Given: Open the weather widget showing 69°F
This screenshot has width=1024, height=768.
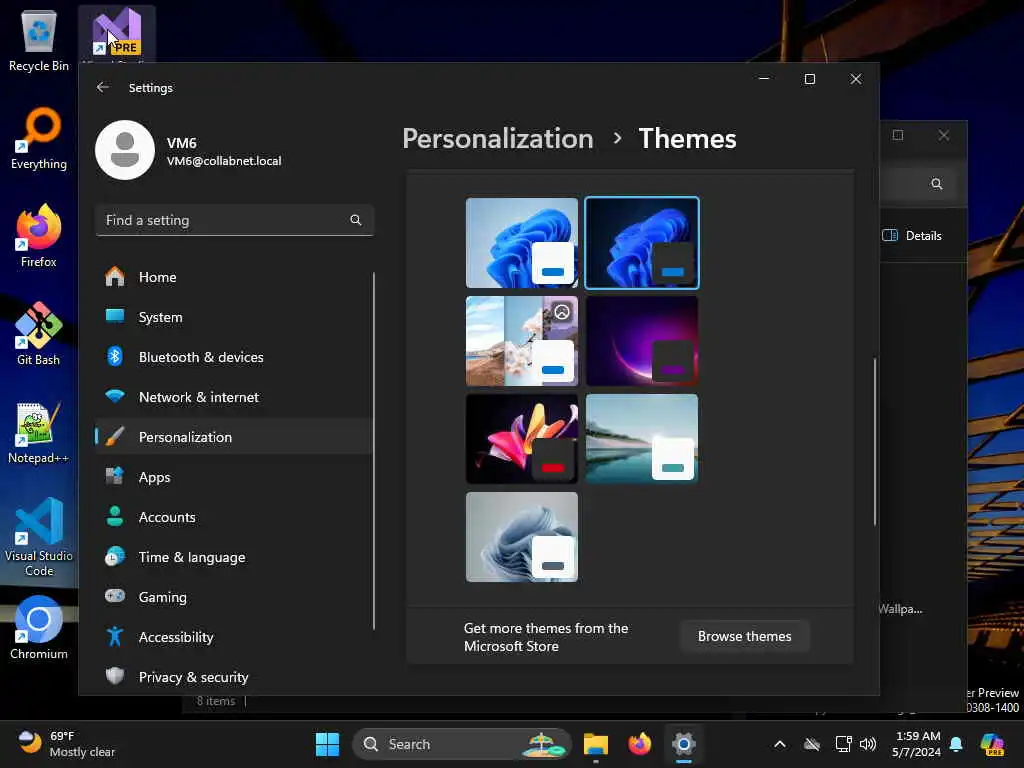Looking at the screenshot, I should 66,744.
